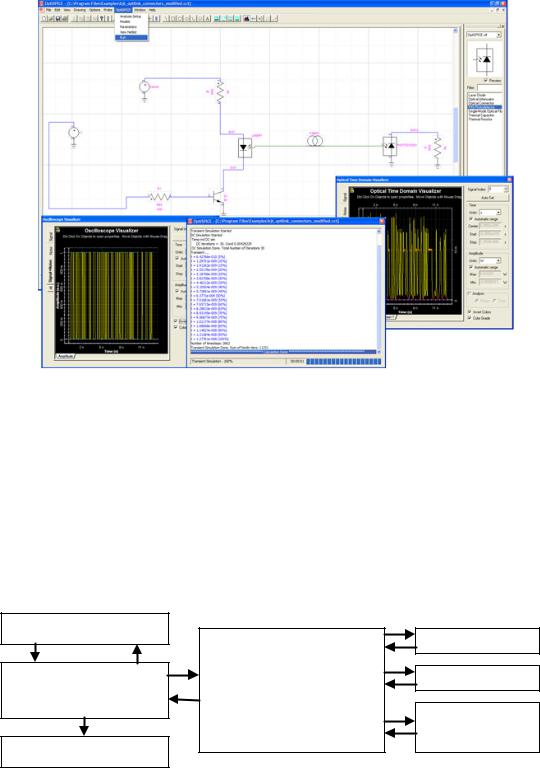Screen dimensions: 540x768
Task: Click Models in the OptiSPICE dropdown
Action: click(x=125, y=22)
